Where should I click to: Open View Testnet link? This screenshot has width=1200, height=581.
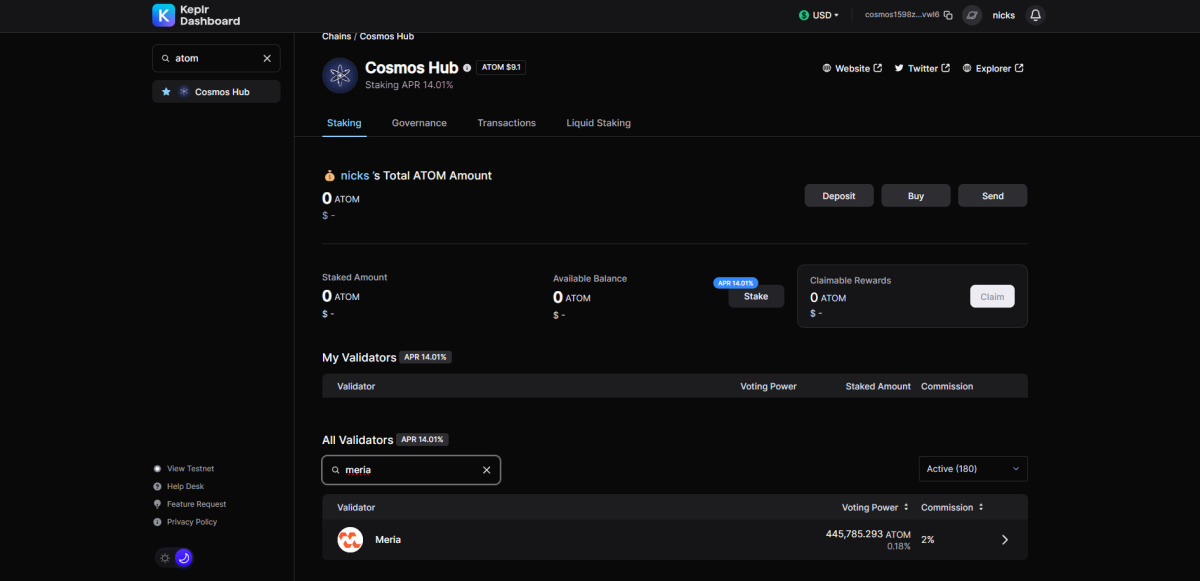coord(190,469)
